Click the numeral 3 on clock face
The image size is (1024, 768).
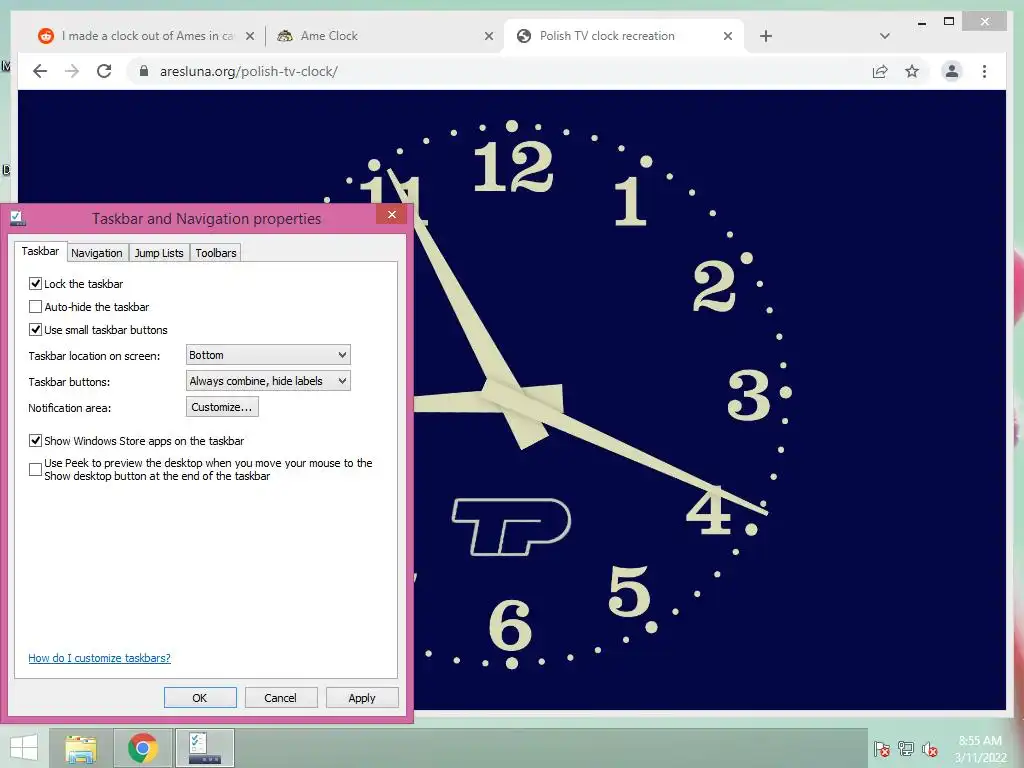pyautogui.click(x=749, y=394)
